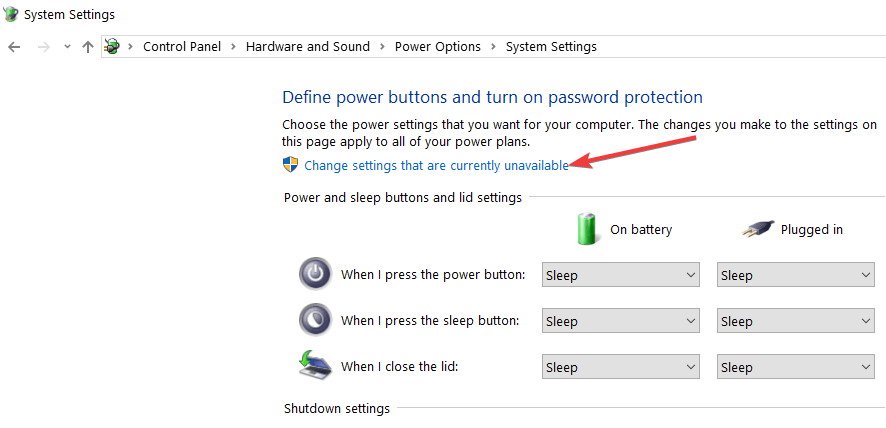This screenshot has width=886, height=428.
Task: Click the green battery icon
Action: pyautogui.click(x=587, y=228)
